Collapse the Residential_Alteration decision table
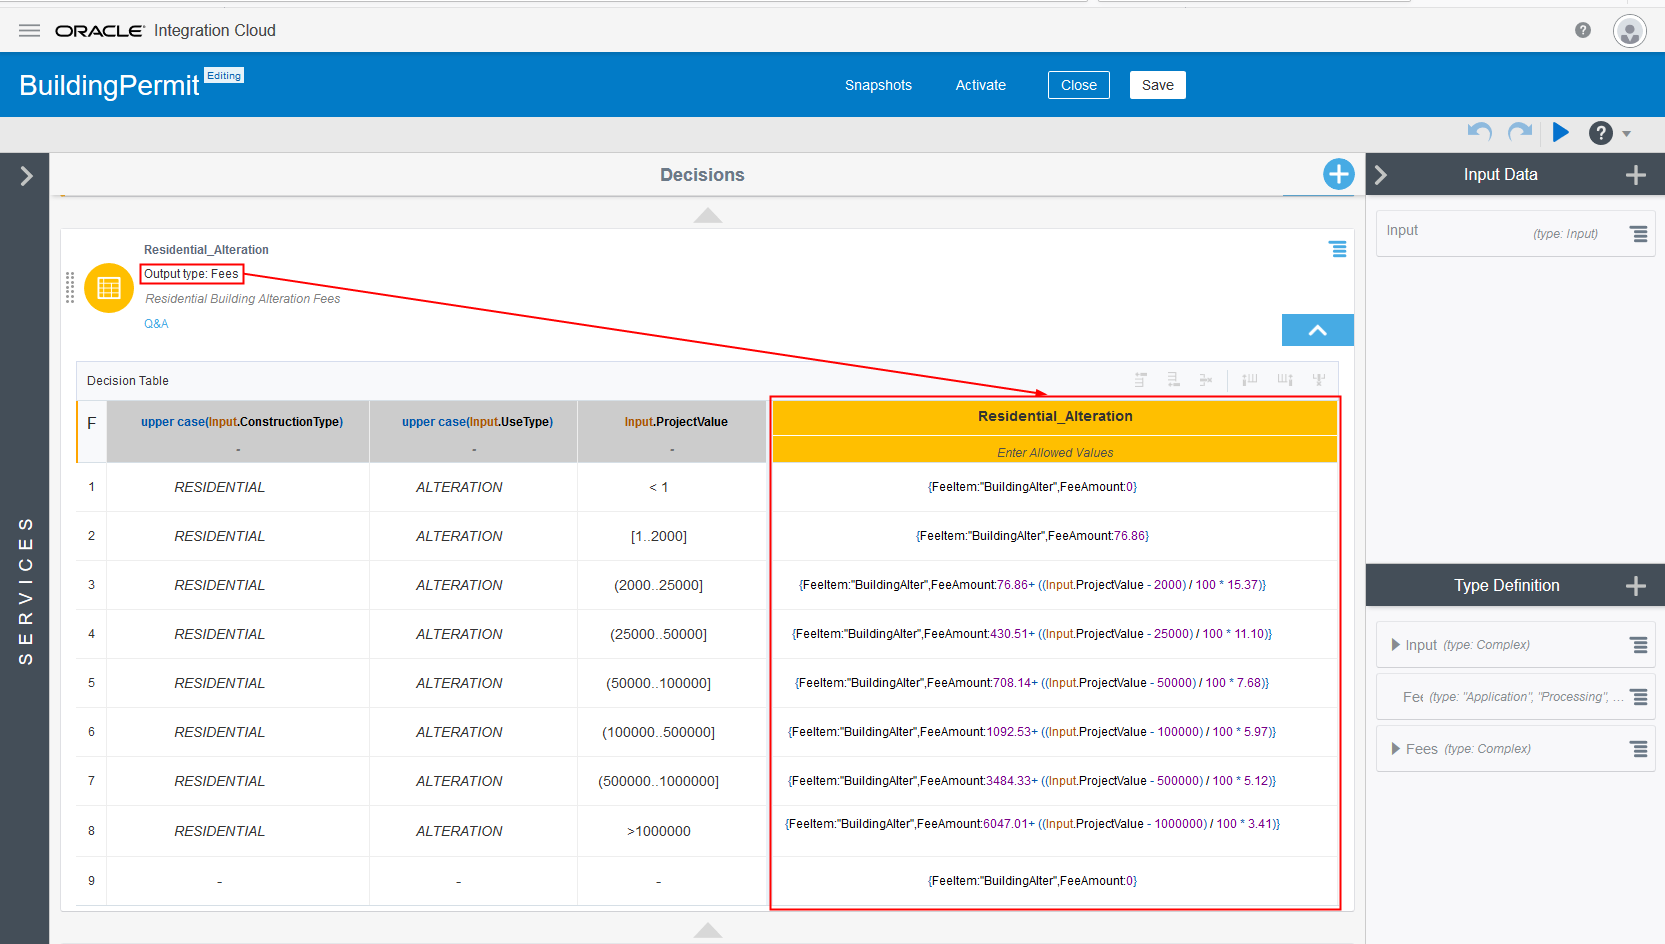1665x944 pixels. (x=1317, y=329)
